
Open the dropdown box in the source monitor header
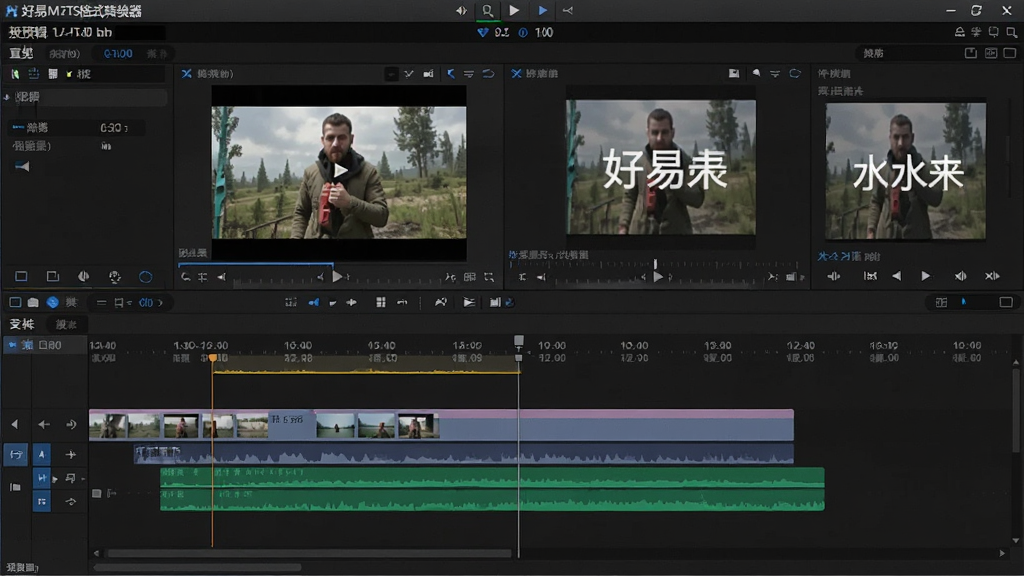pos(391,74)
